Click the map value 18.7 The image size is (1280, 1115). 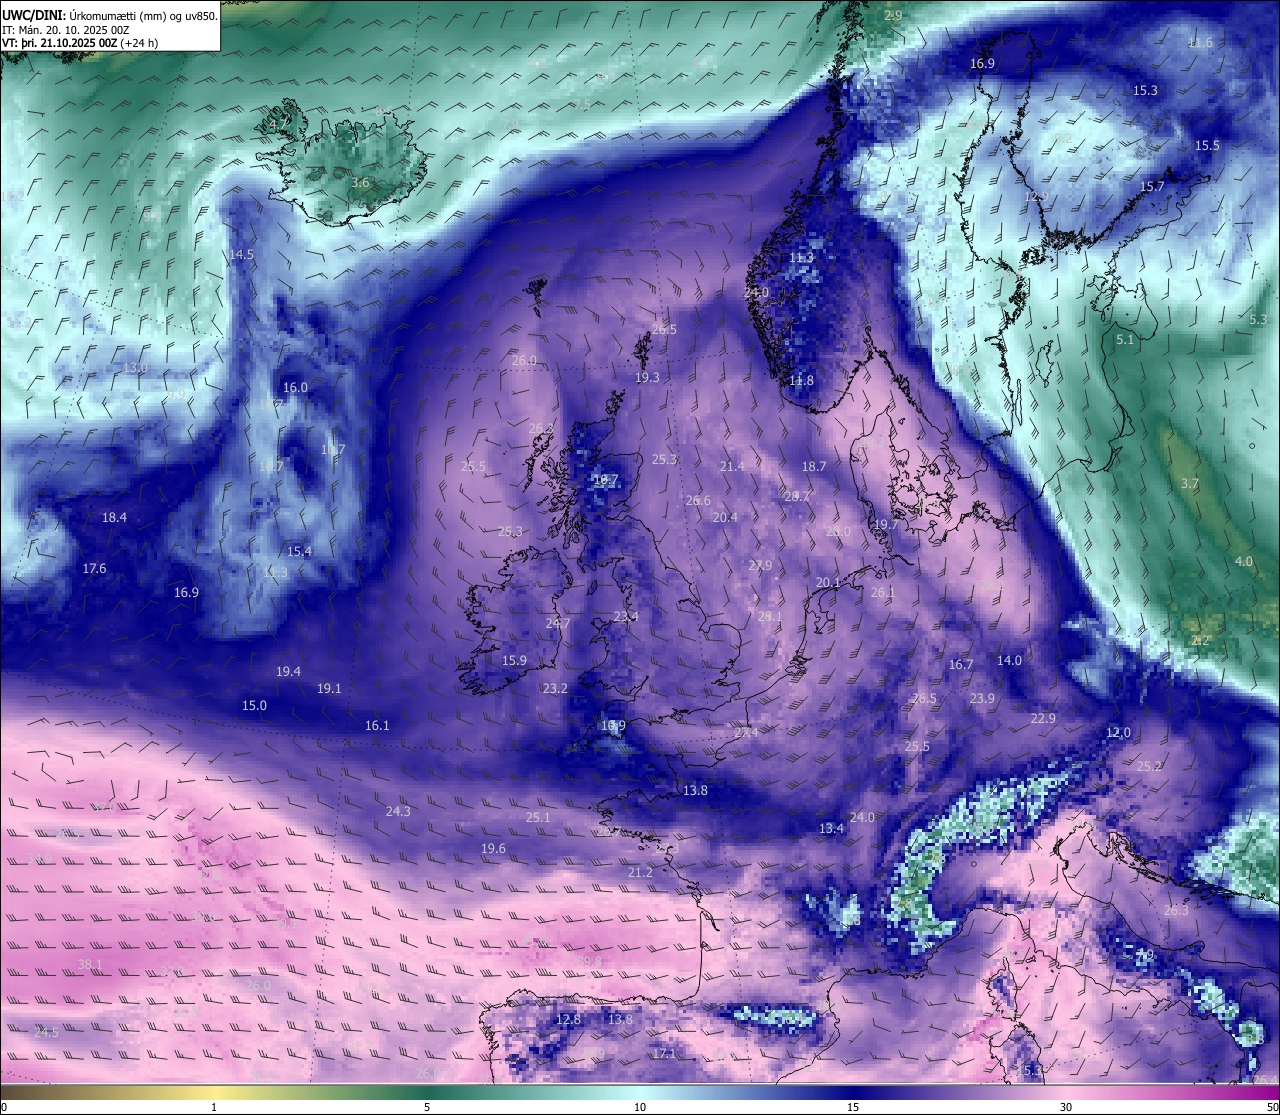(x=814, y=467)
